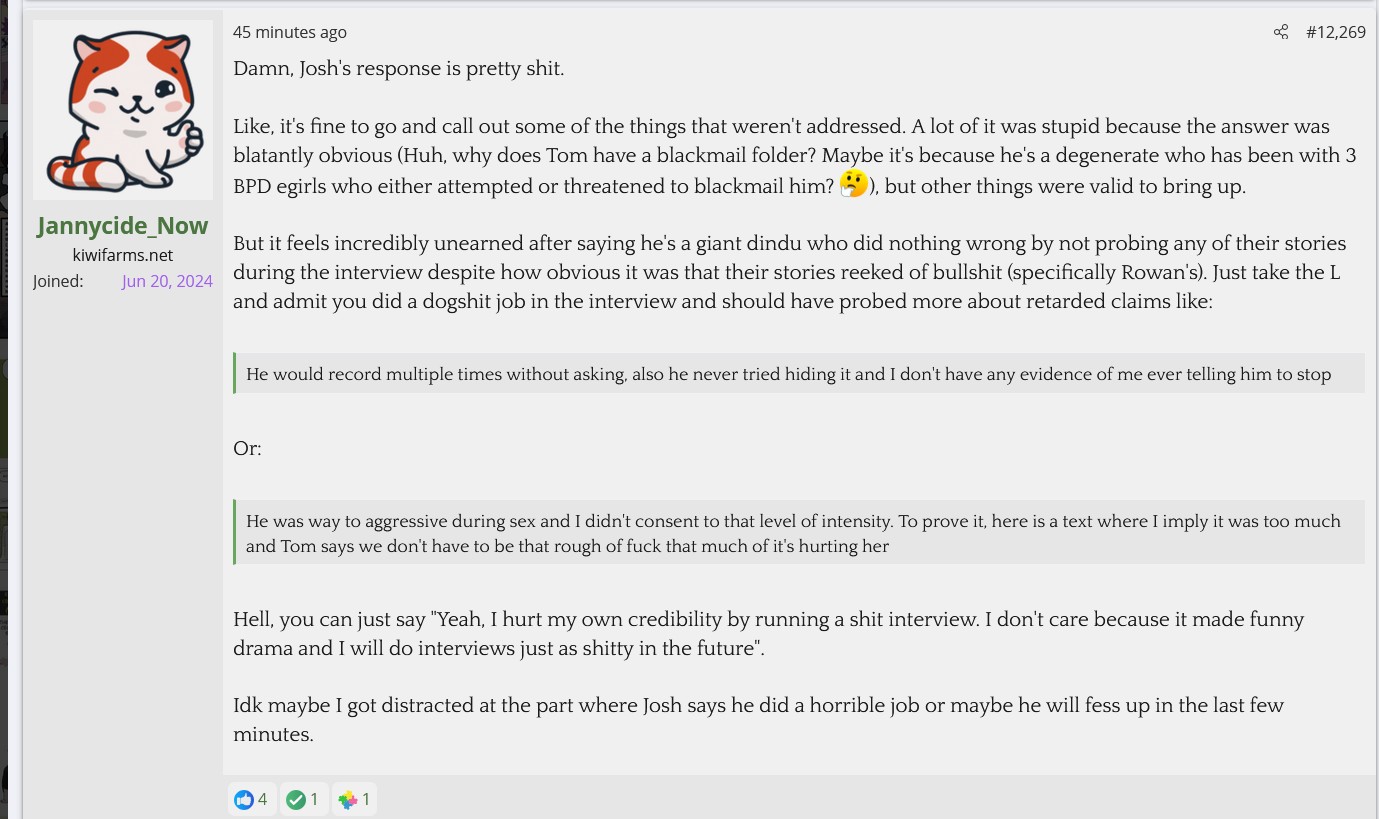Click the count beside the puzzle reaction
1379x819 pixels.
tap(366, 799)
